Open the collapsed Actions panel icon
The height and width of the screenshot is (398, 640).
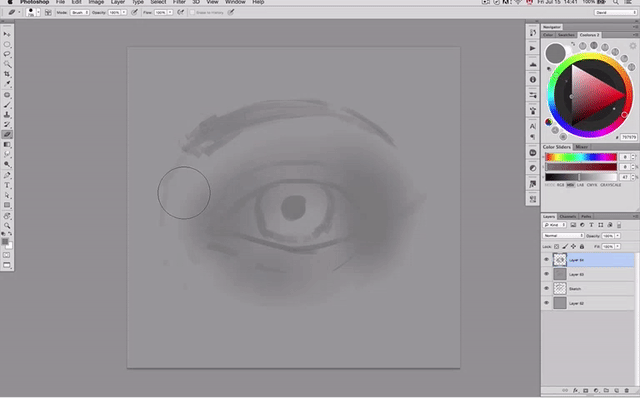pos(533,48)
